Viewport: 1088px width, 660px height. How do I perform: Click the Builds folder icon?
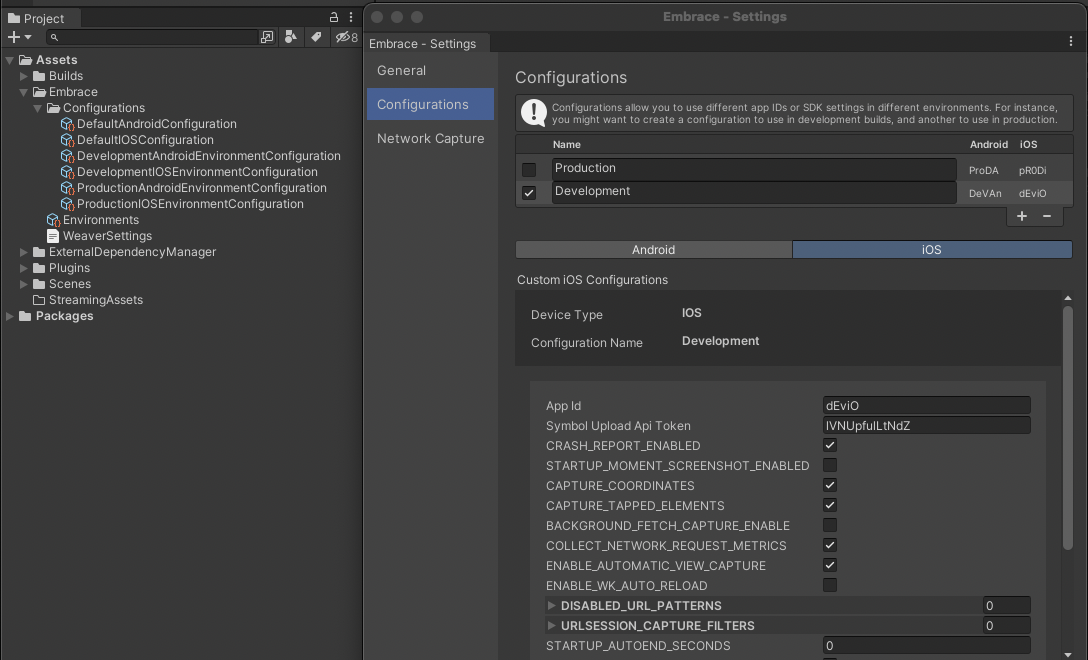tap(39, 76)
